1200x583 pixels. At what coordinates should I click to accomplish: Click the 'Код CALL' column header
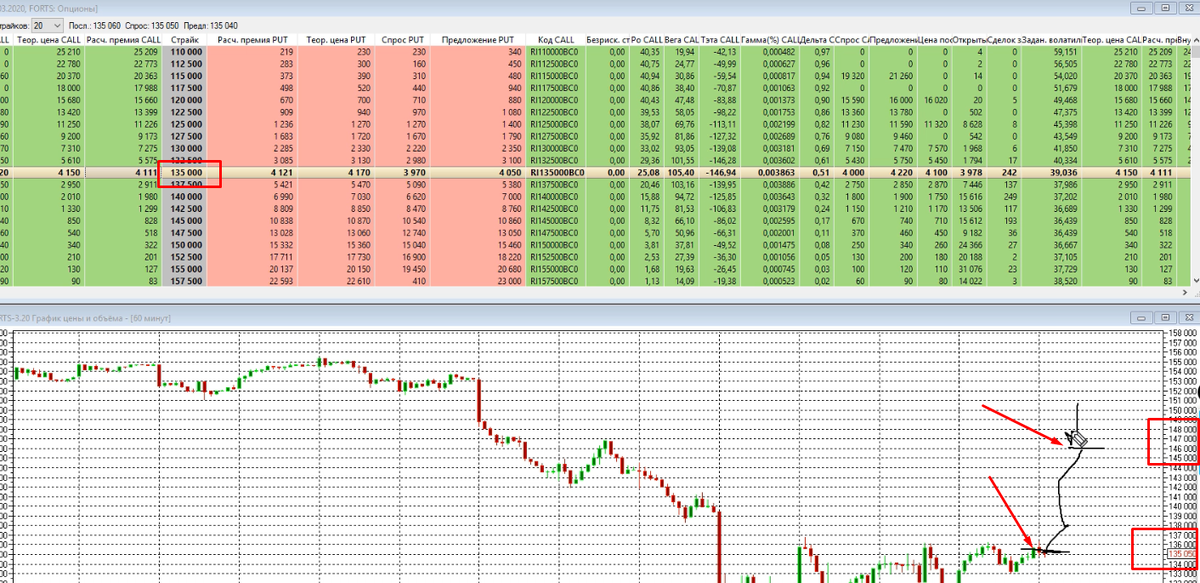[557, 39]
